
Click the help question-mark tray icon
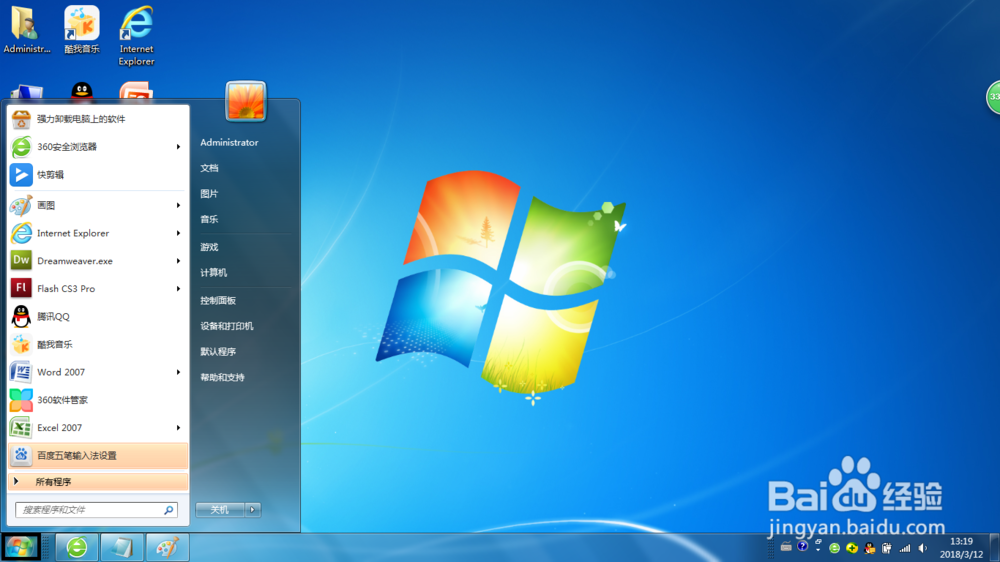point(802,547)
